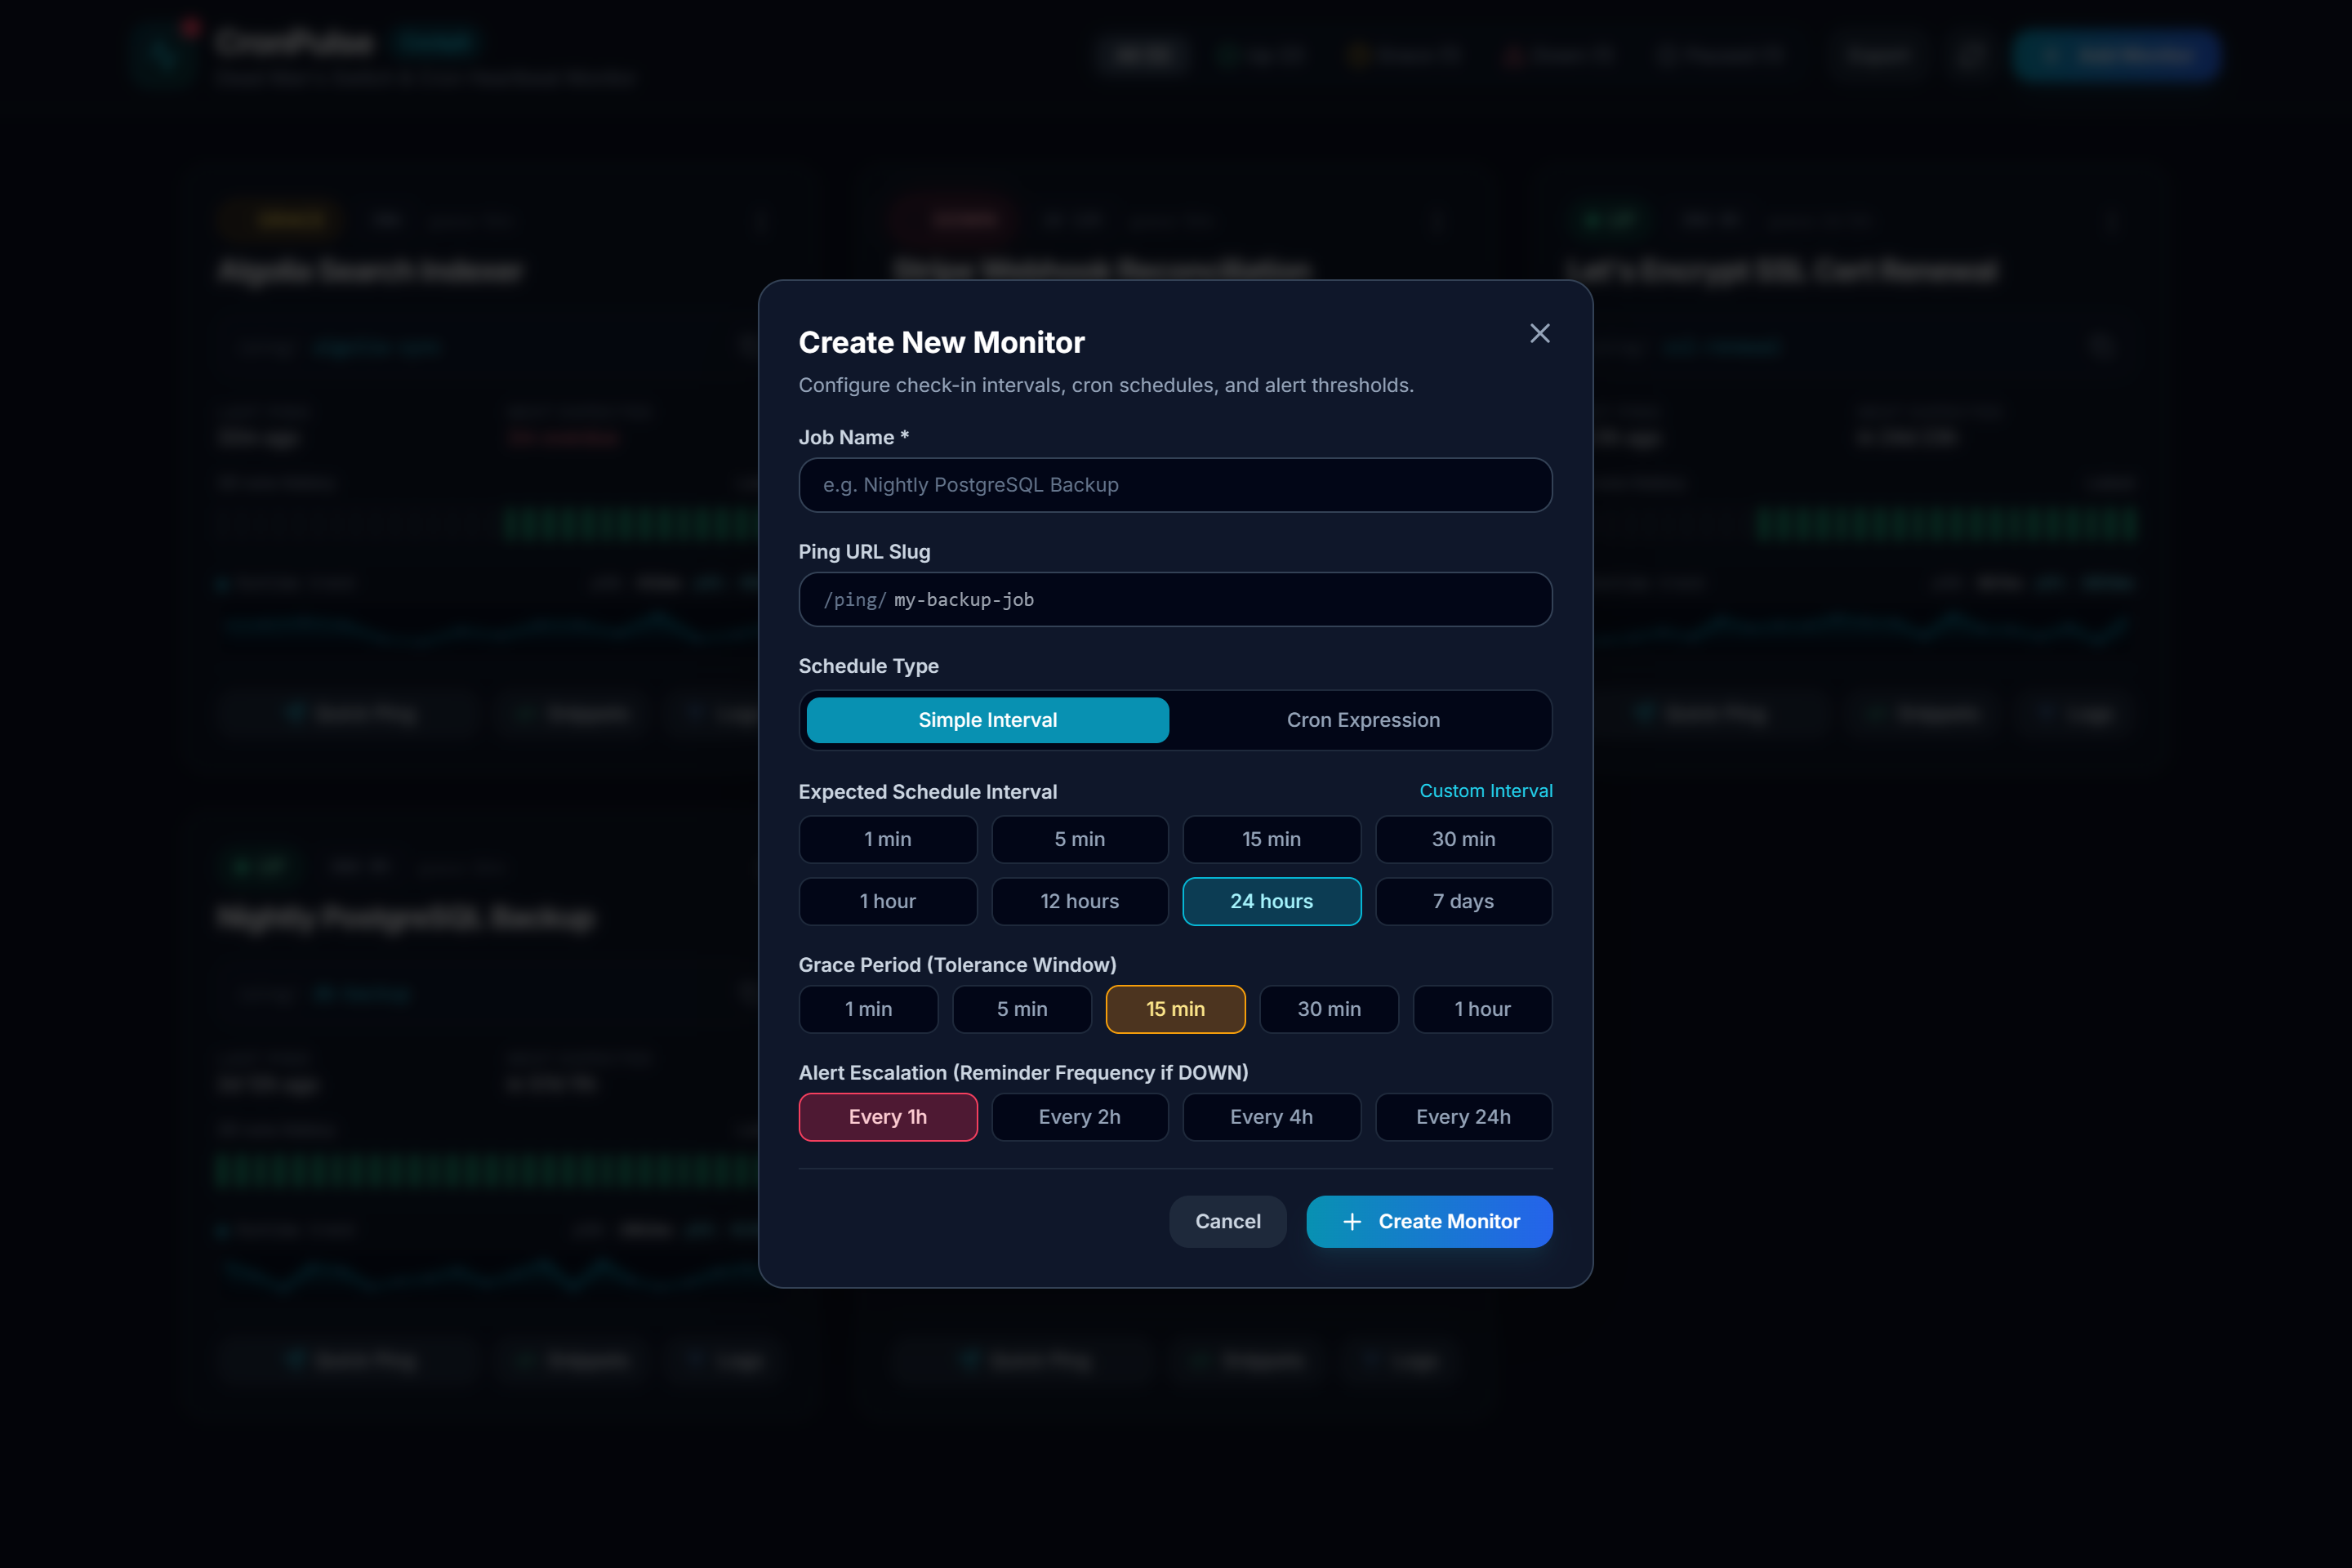Close the Create New Monitor dialog

pyautogui.click(x=1539, y=333)
